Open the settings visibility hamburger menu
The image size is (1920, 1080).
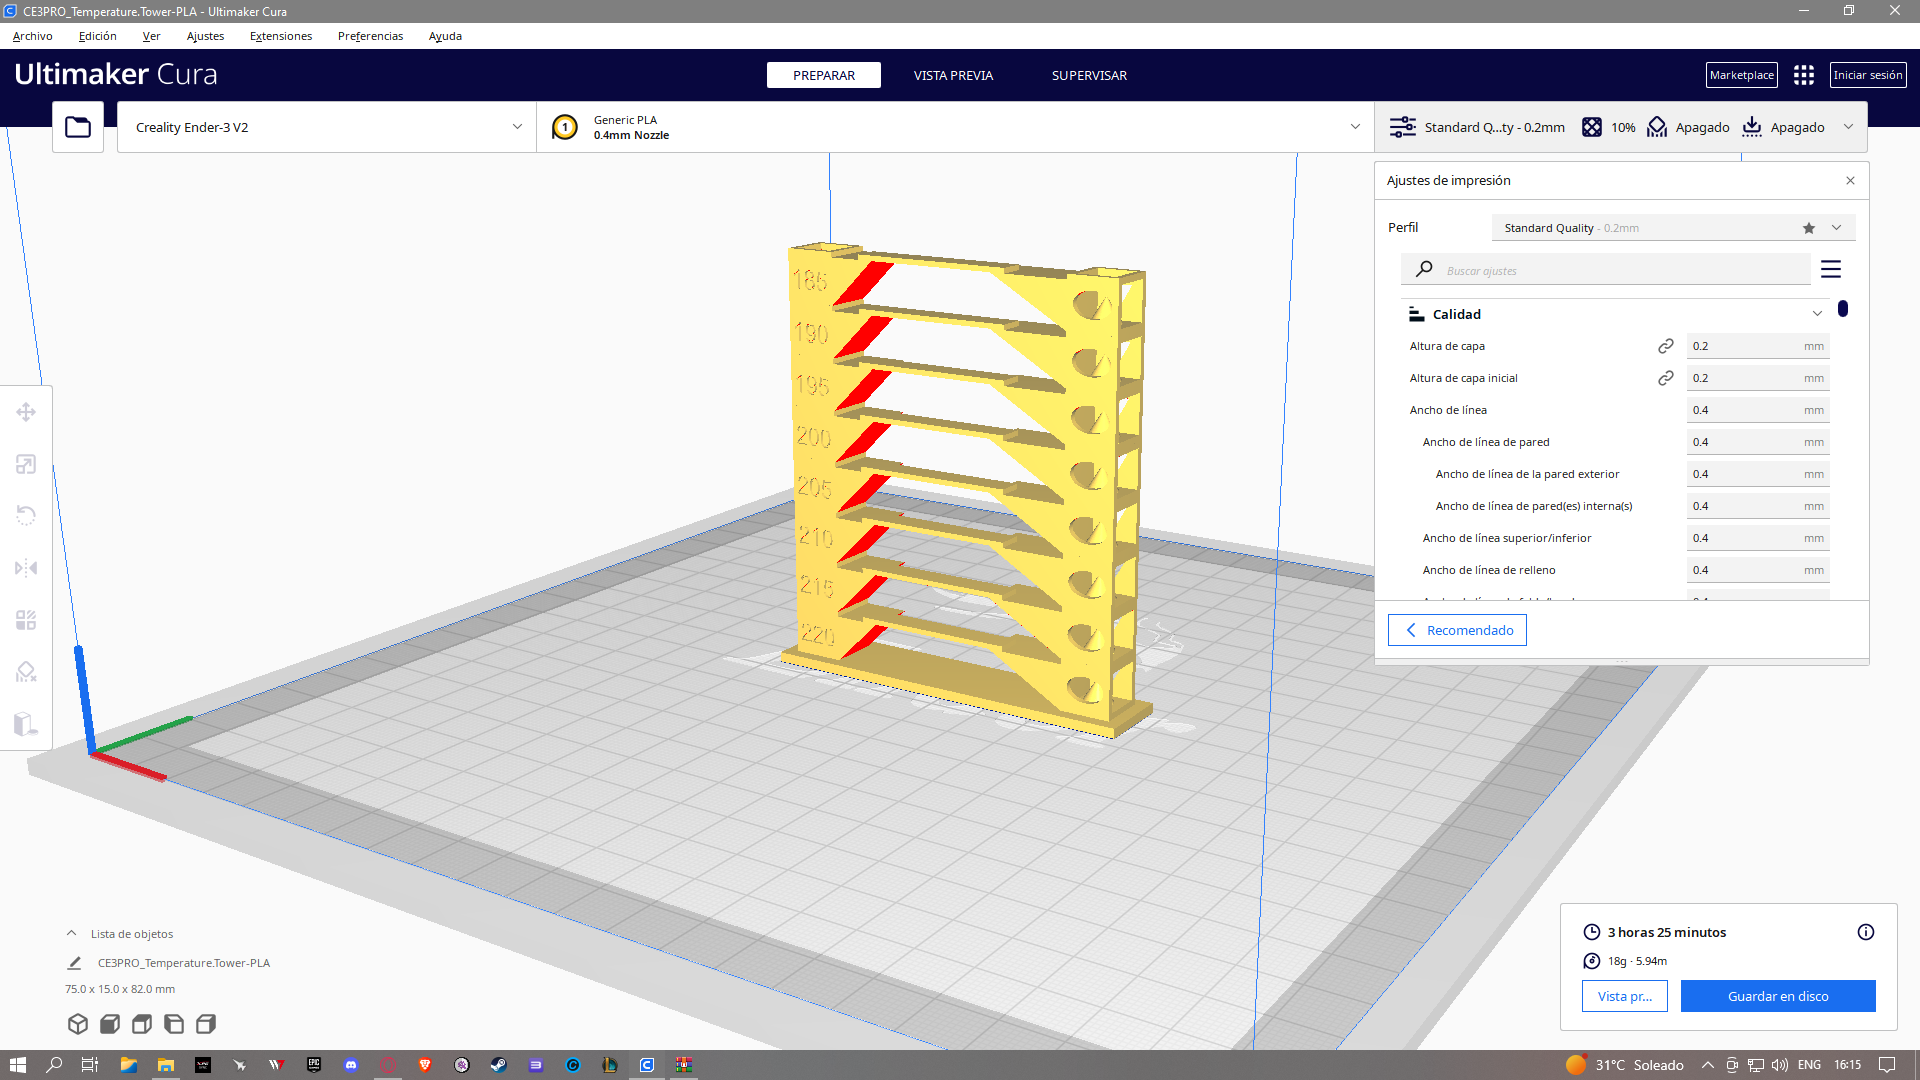point(1831,270)
